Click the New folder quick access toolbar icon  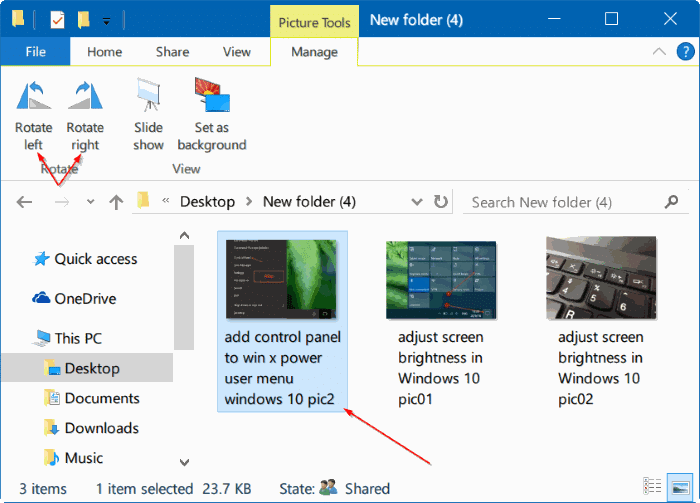(x=83, y=20)
